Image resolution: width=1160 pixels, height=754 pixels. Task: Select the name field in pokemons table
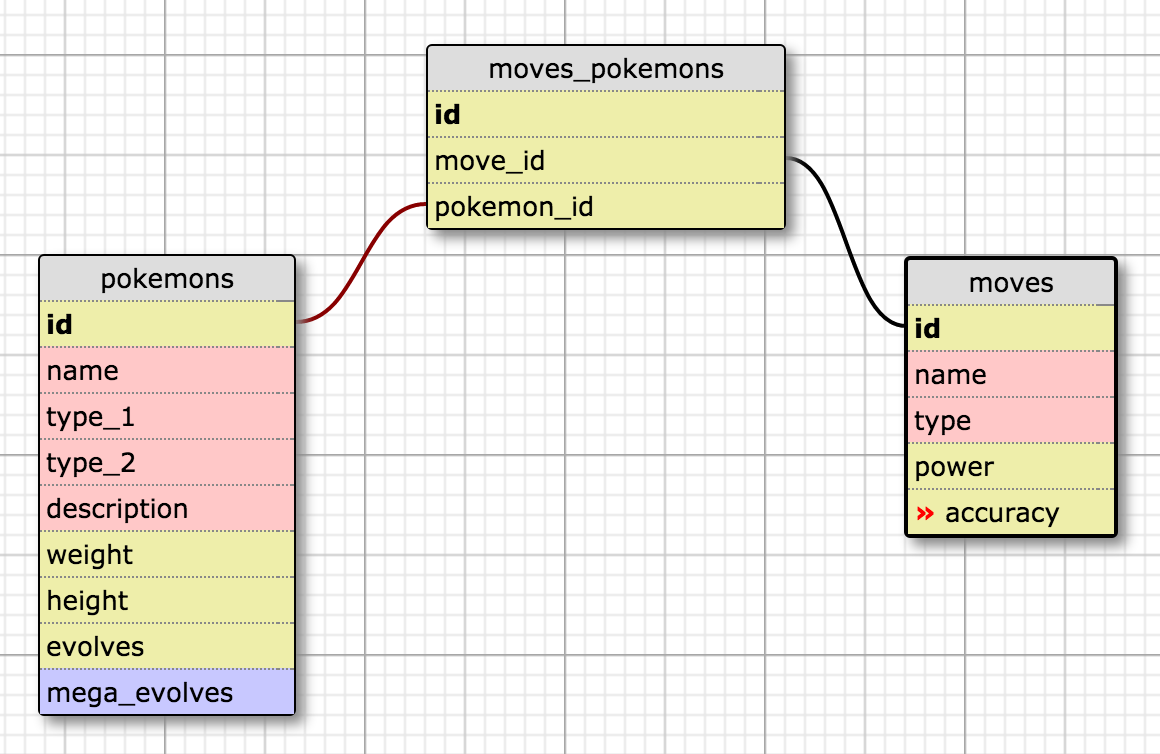coord(167,371)
